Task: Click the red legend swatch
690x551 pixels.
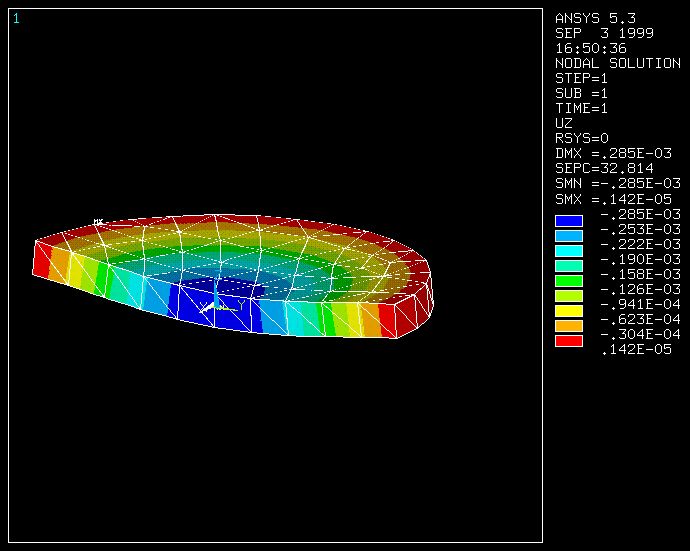Action: (x=569, y=341)
